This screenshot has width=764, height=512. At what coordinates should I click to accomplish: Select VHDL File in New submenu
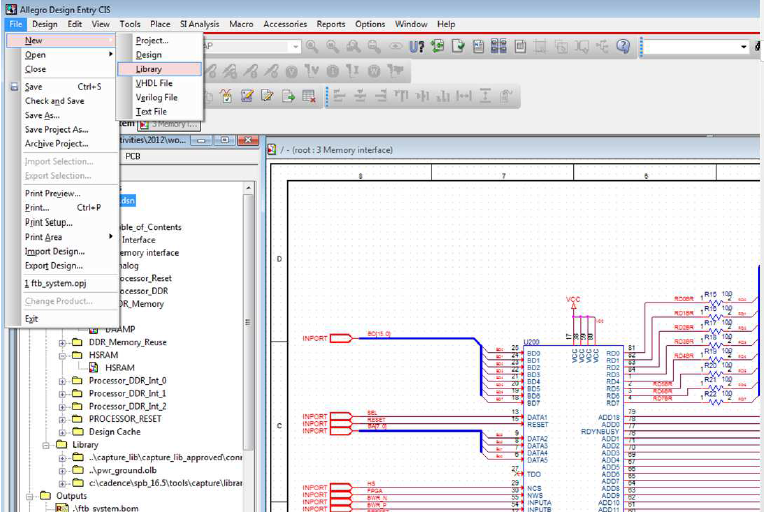click(159, 83)
